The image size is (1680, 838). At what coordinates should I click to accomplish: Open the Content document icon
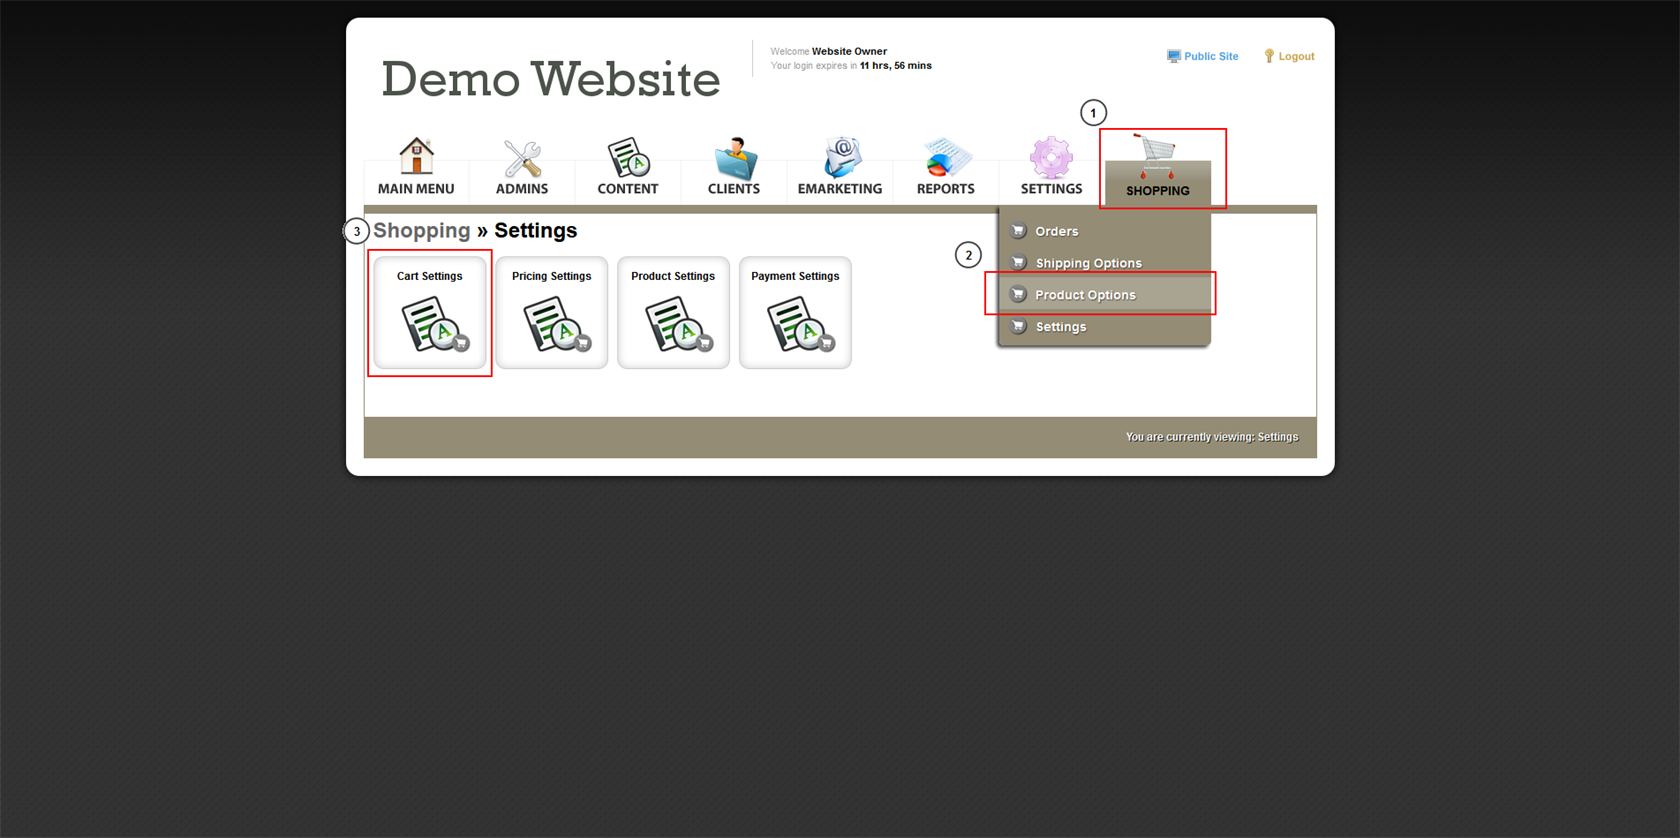pos(628,158)
